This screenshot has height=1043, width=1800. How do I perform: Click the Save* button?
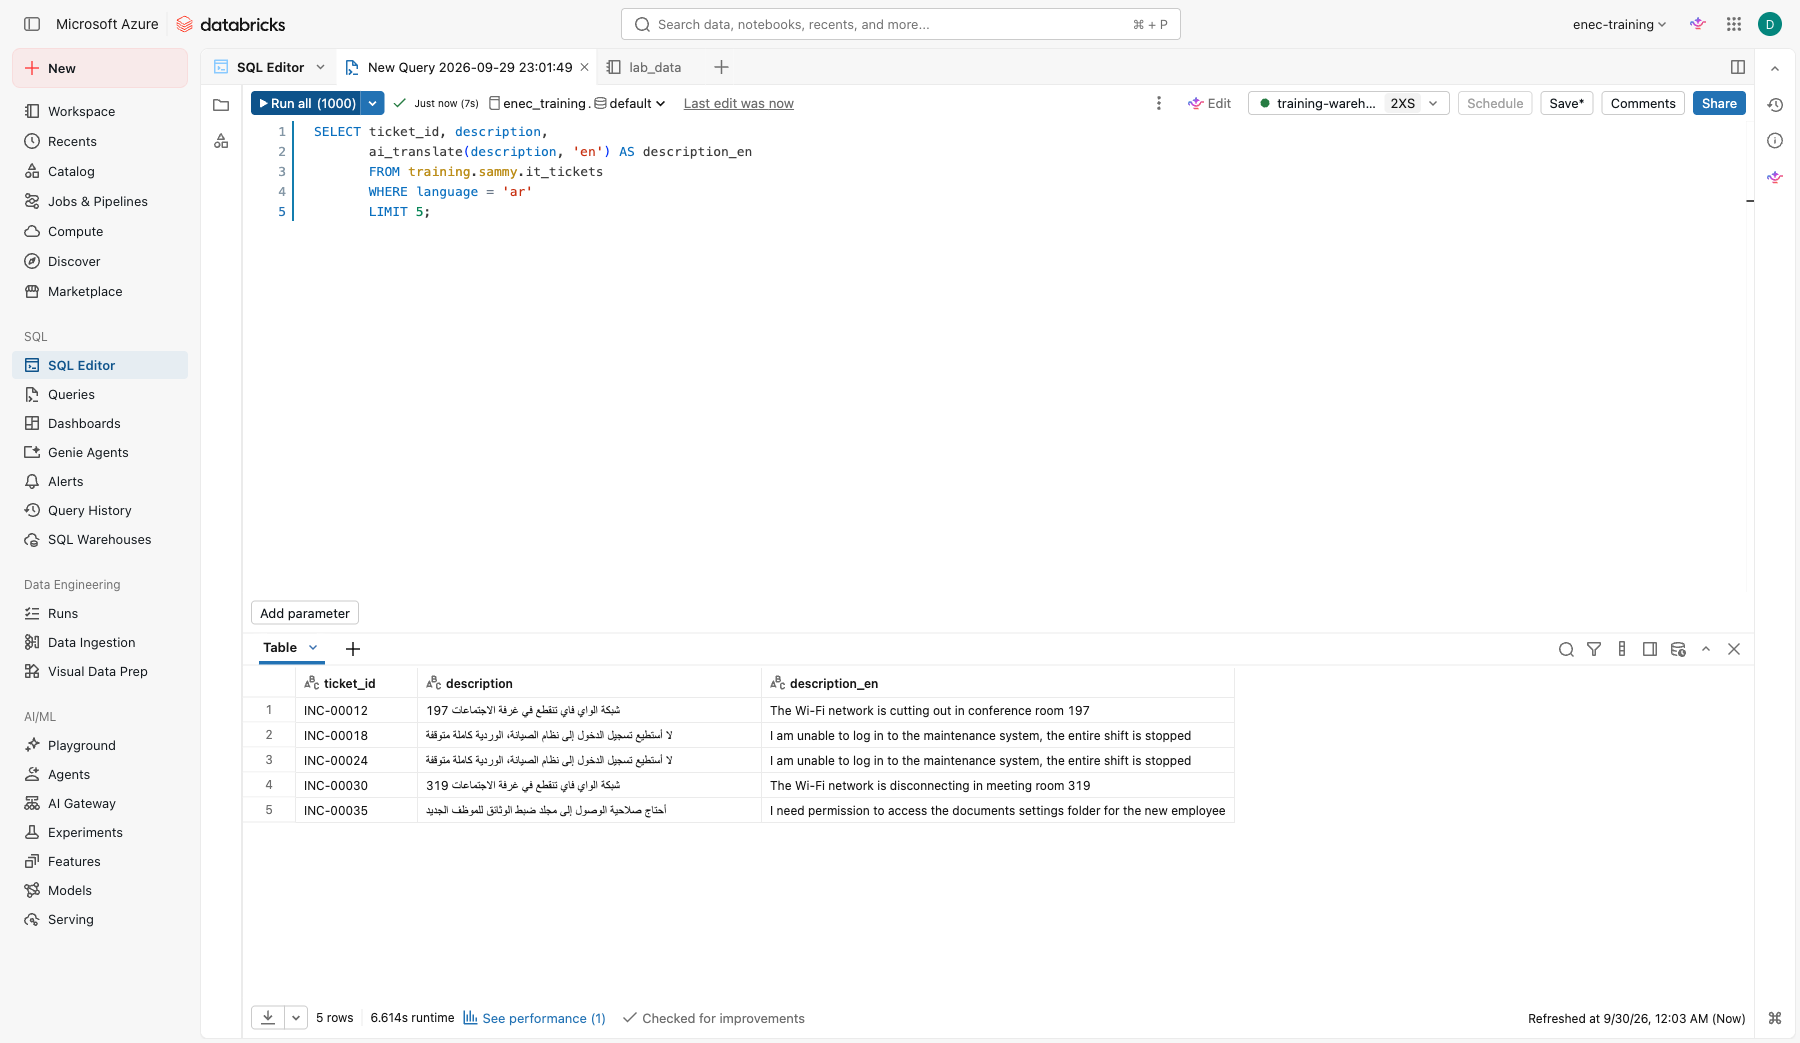point(1566,103)
